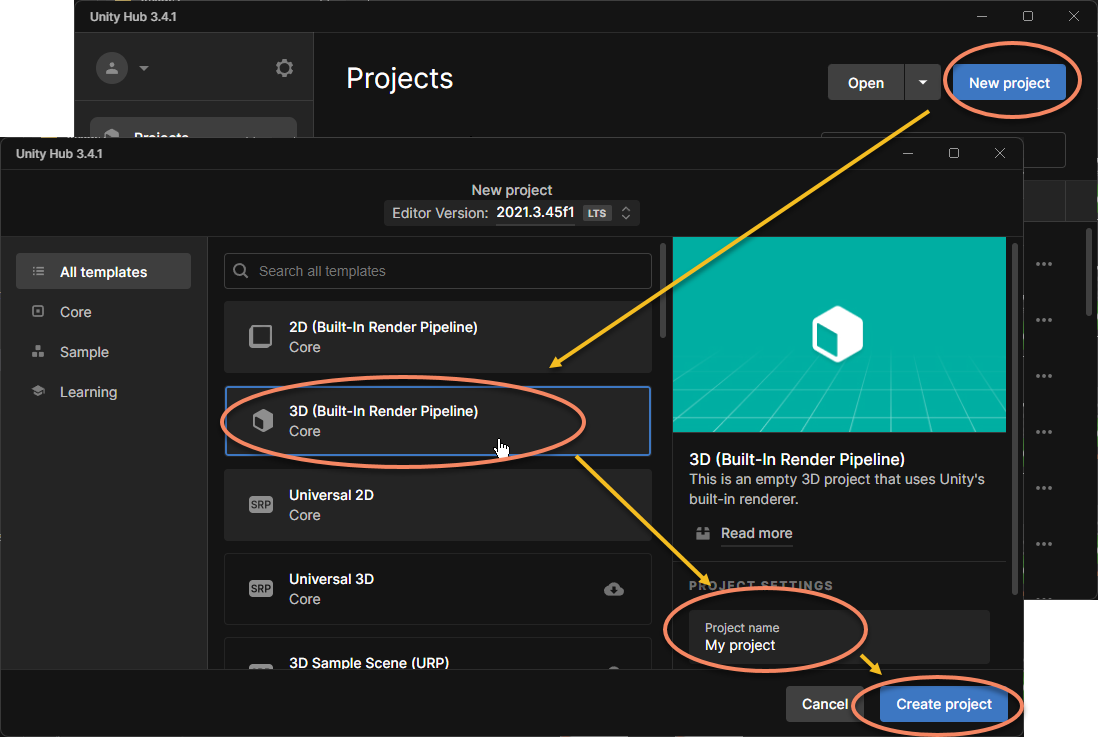The width and height of the screenshot is (1098, 737).
Task: Expand the dropdown arrow beside Open button
Action: tap(921, 83)
